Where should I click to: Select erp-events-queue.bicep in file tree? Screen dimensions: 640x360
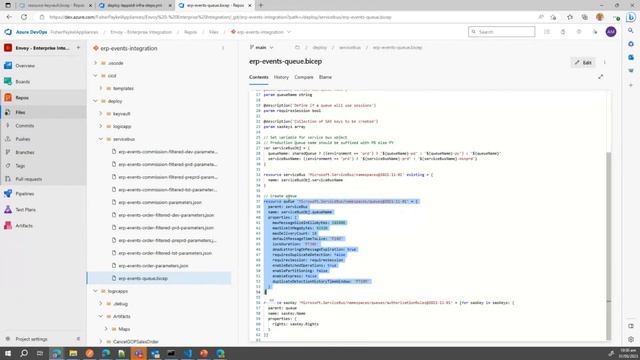tap(143, 278)
